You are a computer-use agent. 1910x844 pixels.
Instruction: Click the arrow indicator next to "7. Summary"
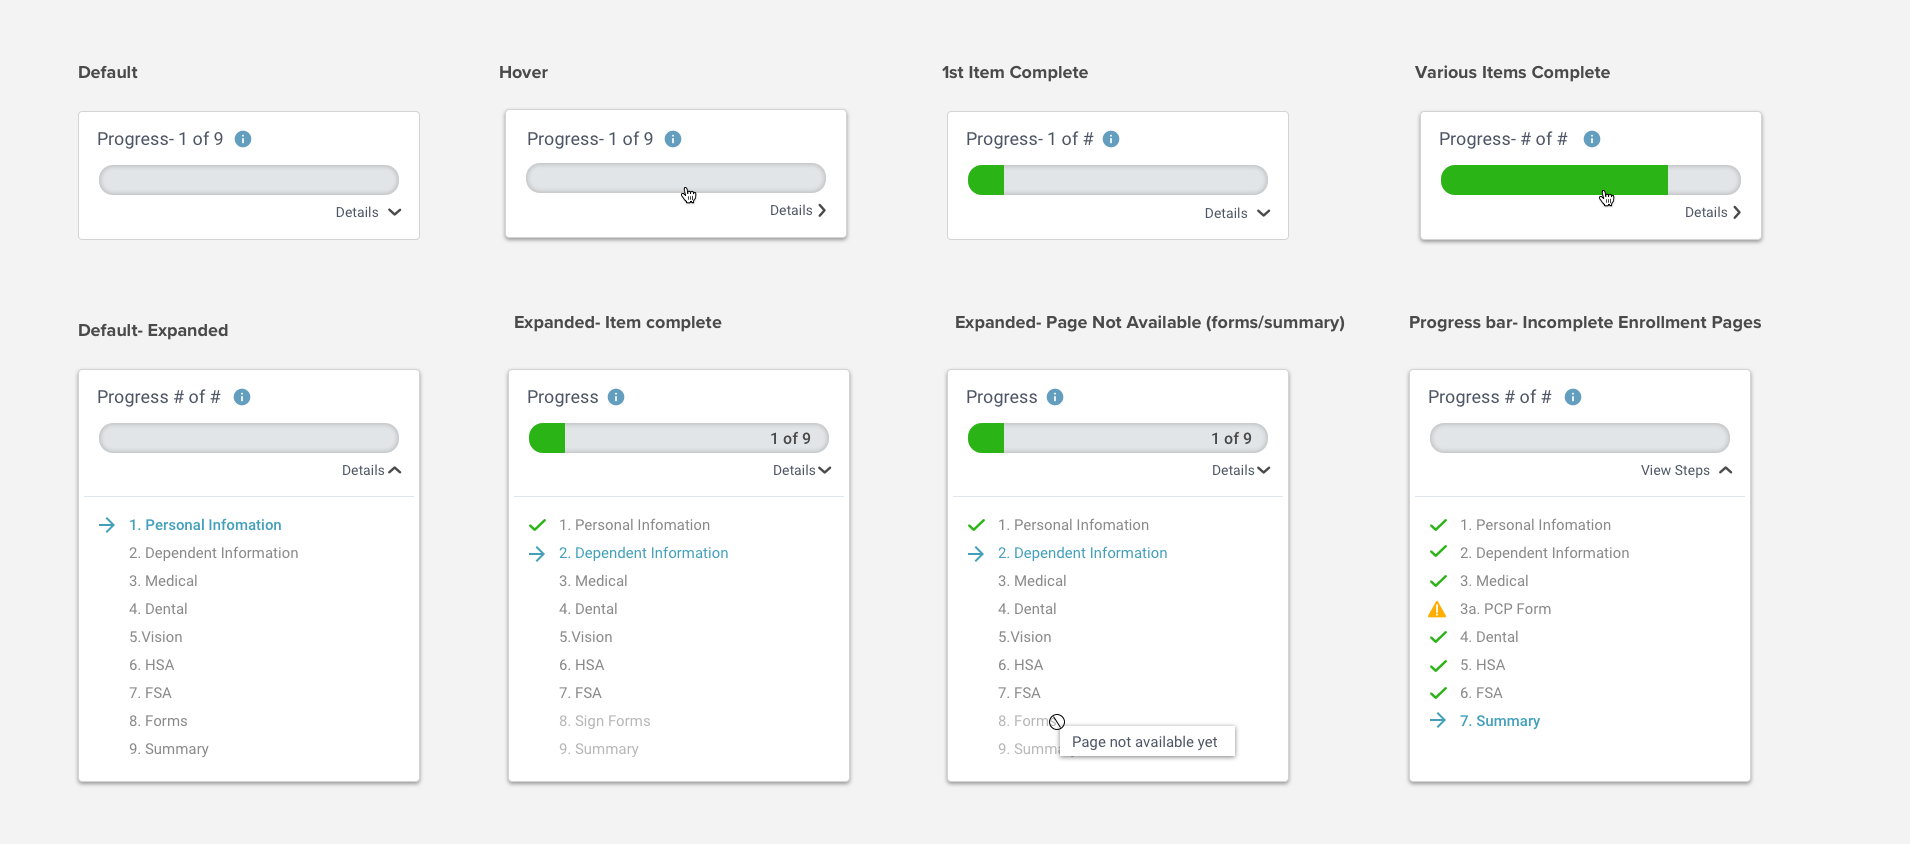(1437, 721)
